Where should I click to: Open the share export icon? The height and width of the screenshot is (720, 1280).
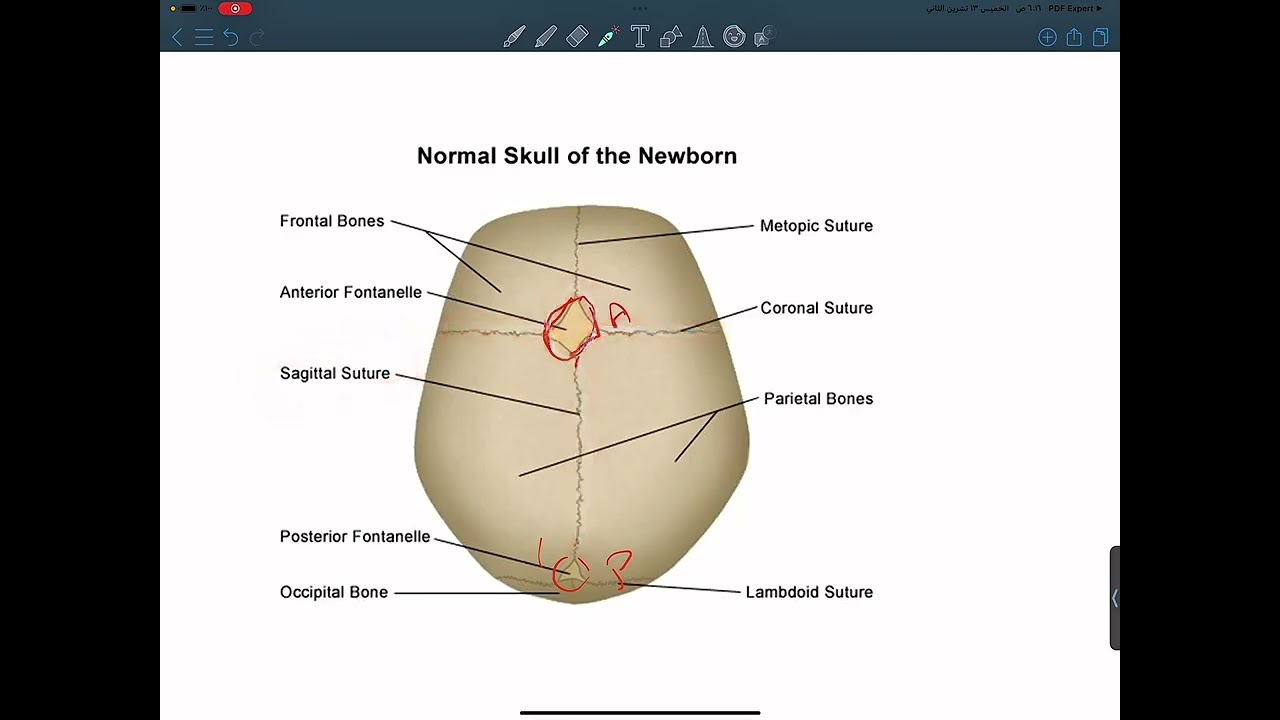point(1074,37)
